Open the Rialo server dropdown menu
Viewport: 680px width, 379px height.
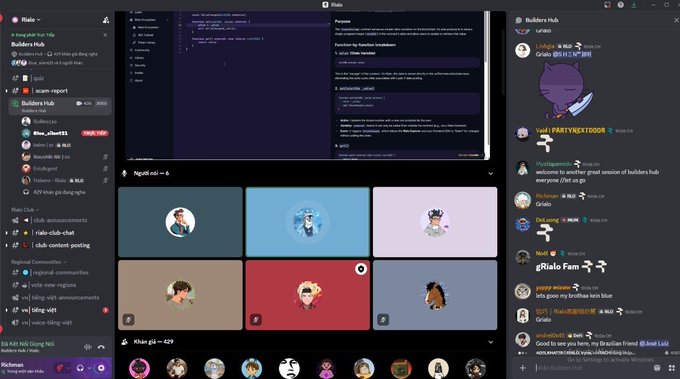click(x=30, y=20)
